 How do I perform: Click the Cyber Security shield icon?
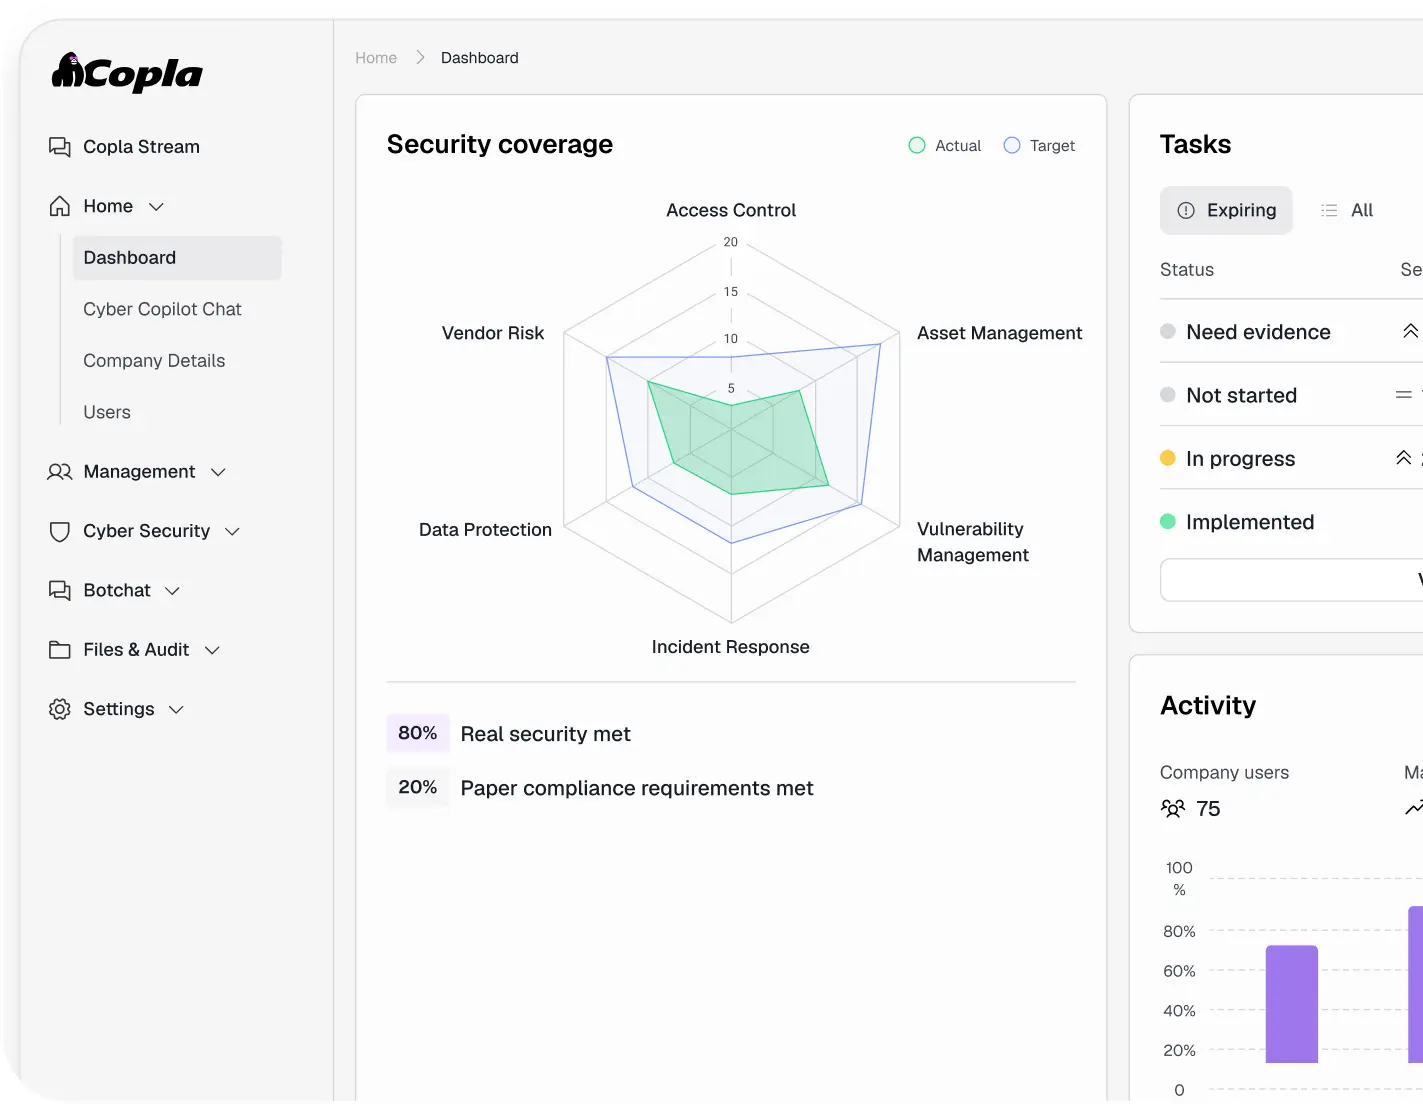60,531
